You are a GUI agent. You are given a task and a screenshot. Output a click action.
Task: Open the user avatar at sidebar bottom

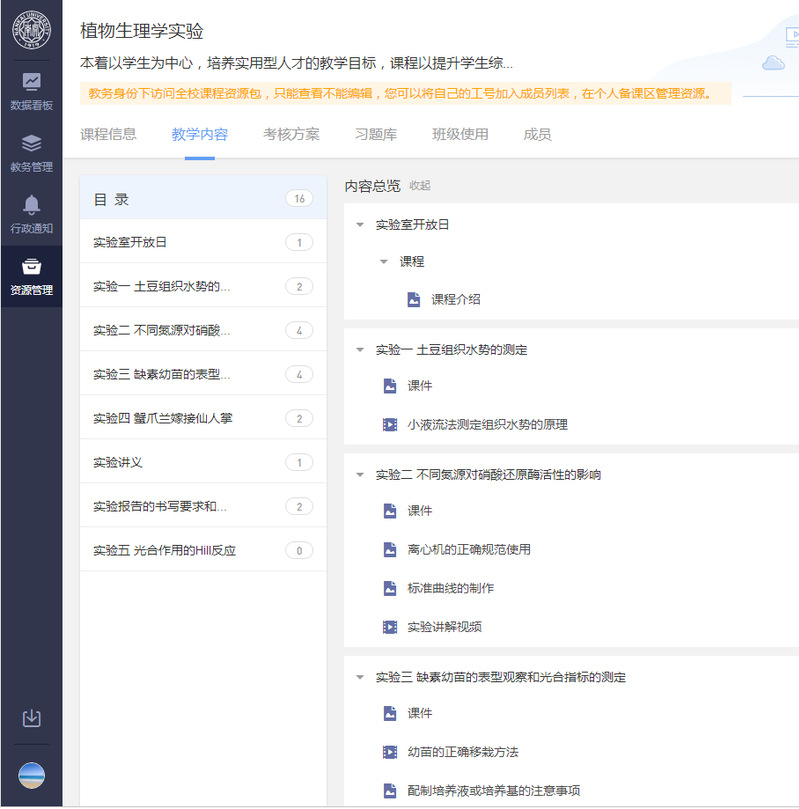pyautogui.click(x=31, y=776)
